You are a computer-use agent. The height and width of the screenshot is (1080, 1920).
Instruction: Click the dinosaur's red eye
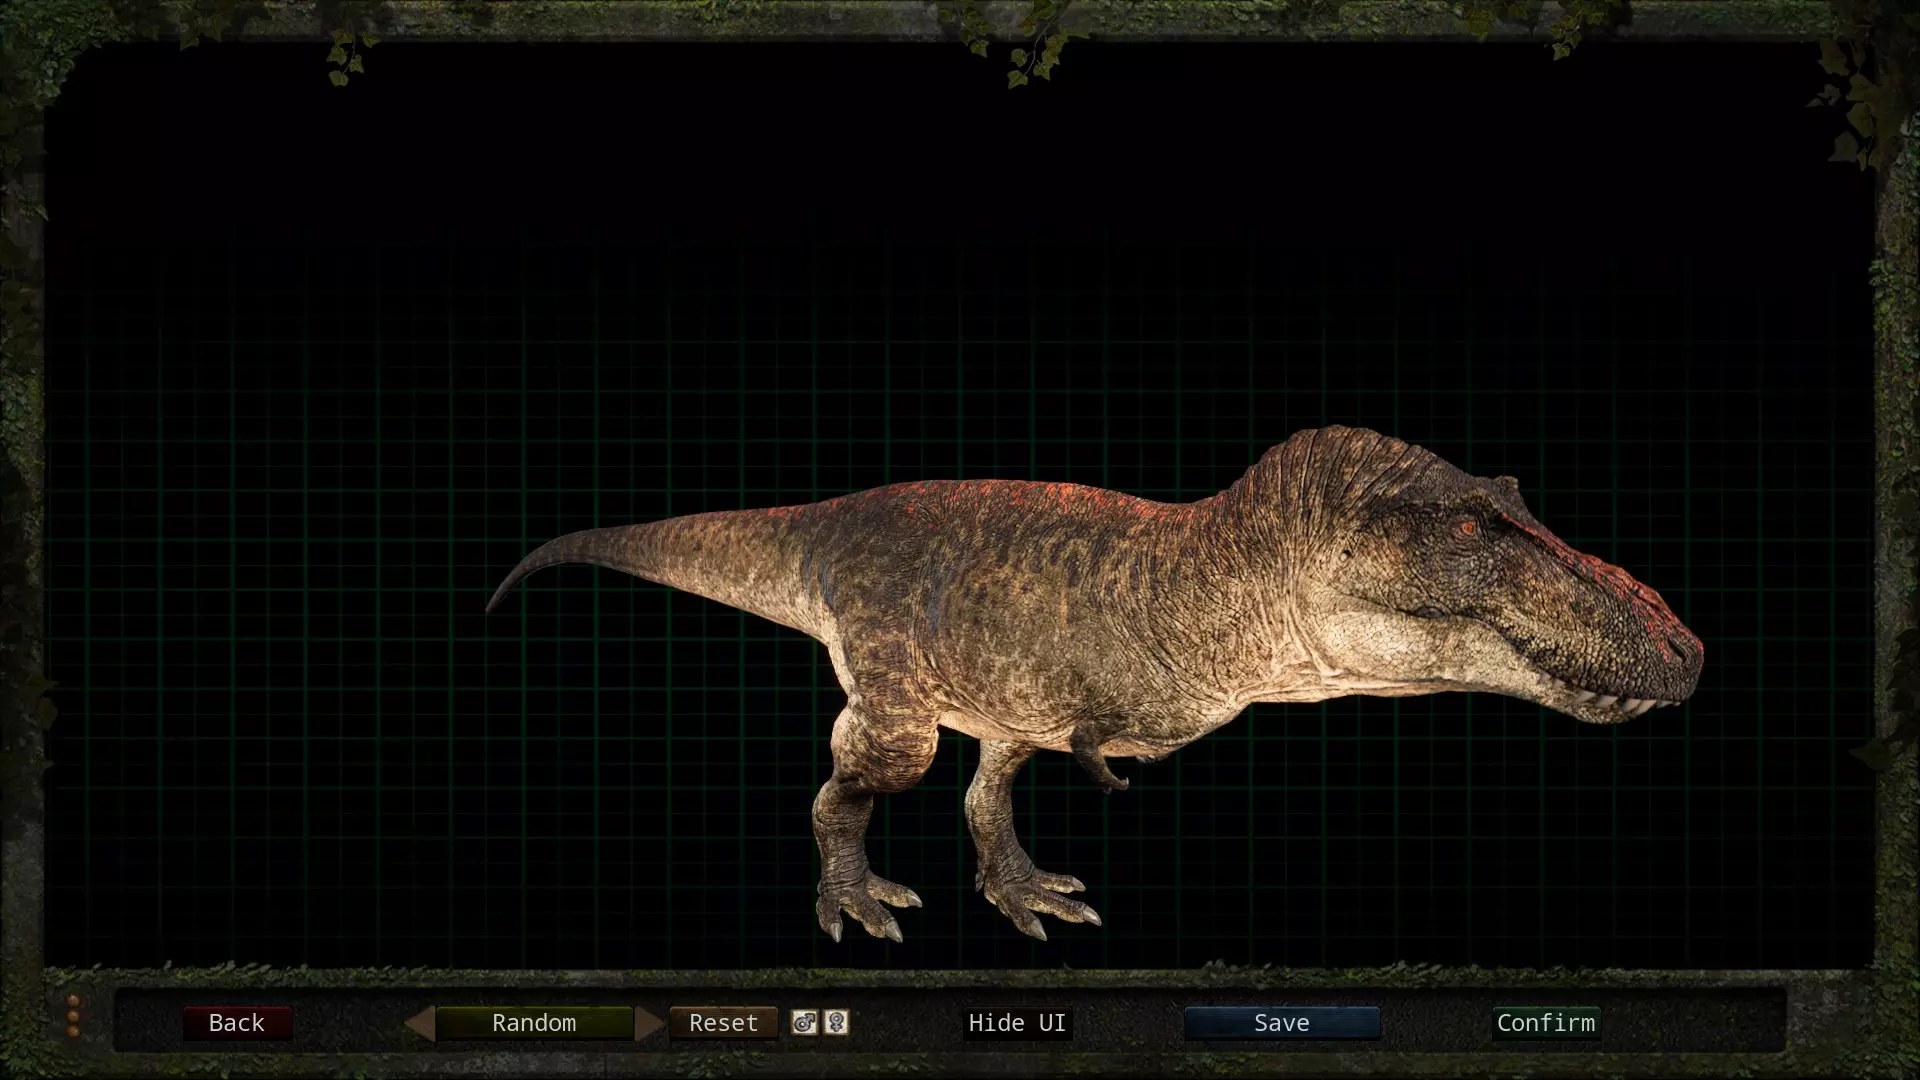click(1467, 527)
